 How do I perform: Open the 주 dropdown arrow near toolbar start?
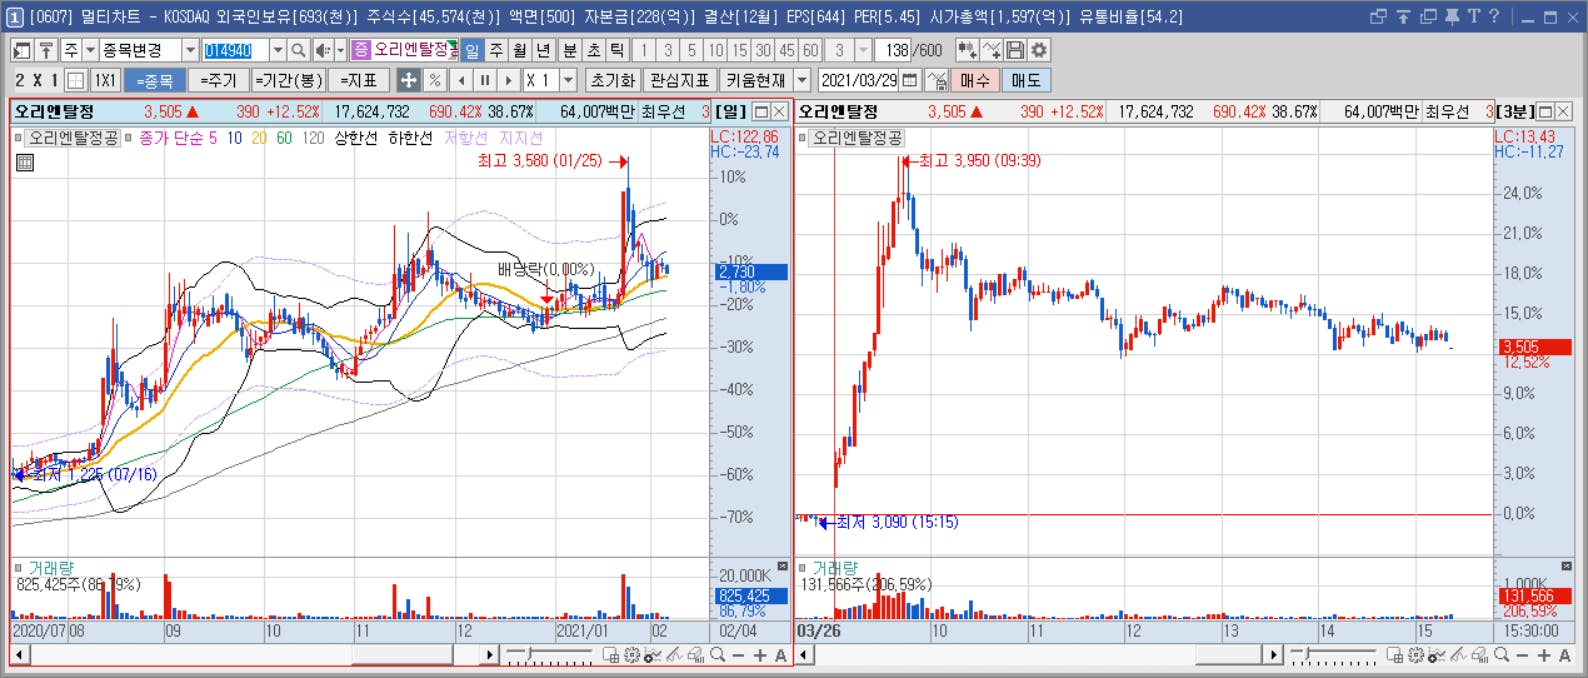pos(90,50)
